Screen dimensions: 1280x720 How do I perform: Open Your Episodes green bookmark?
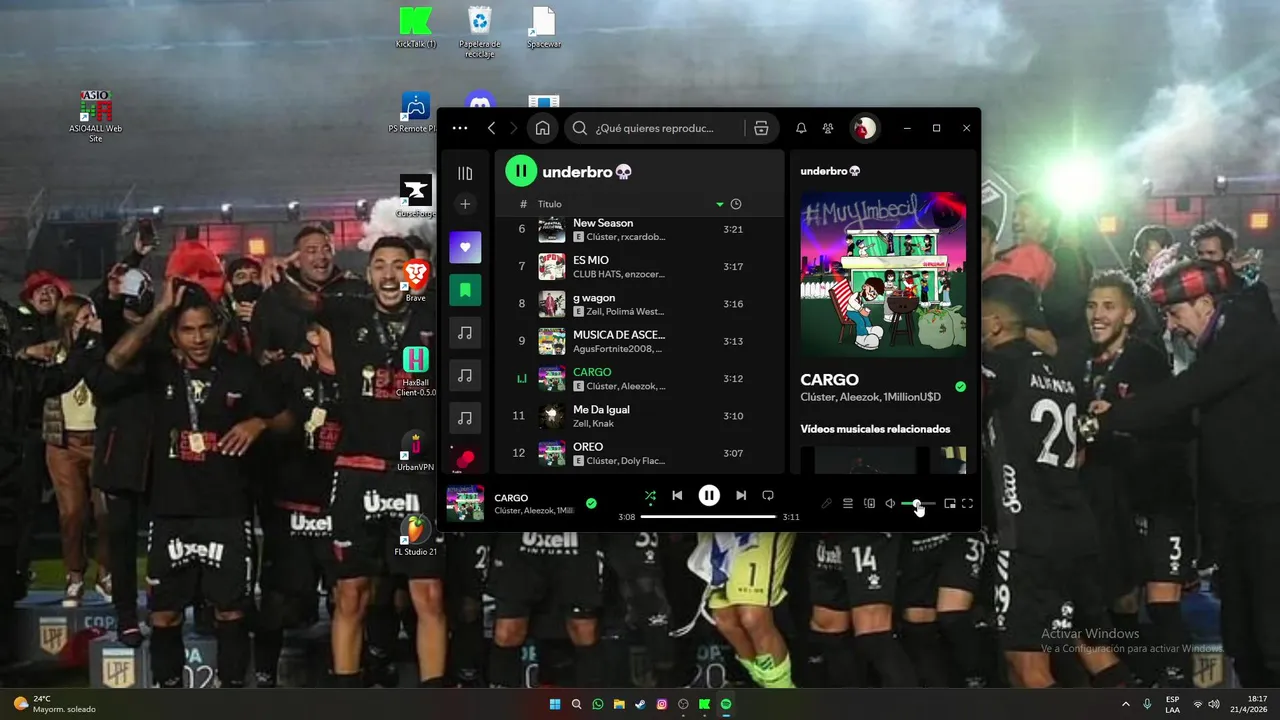pyautogui.click(x=465, y=290)
